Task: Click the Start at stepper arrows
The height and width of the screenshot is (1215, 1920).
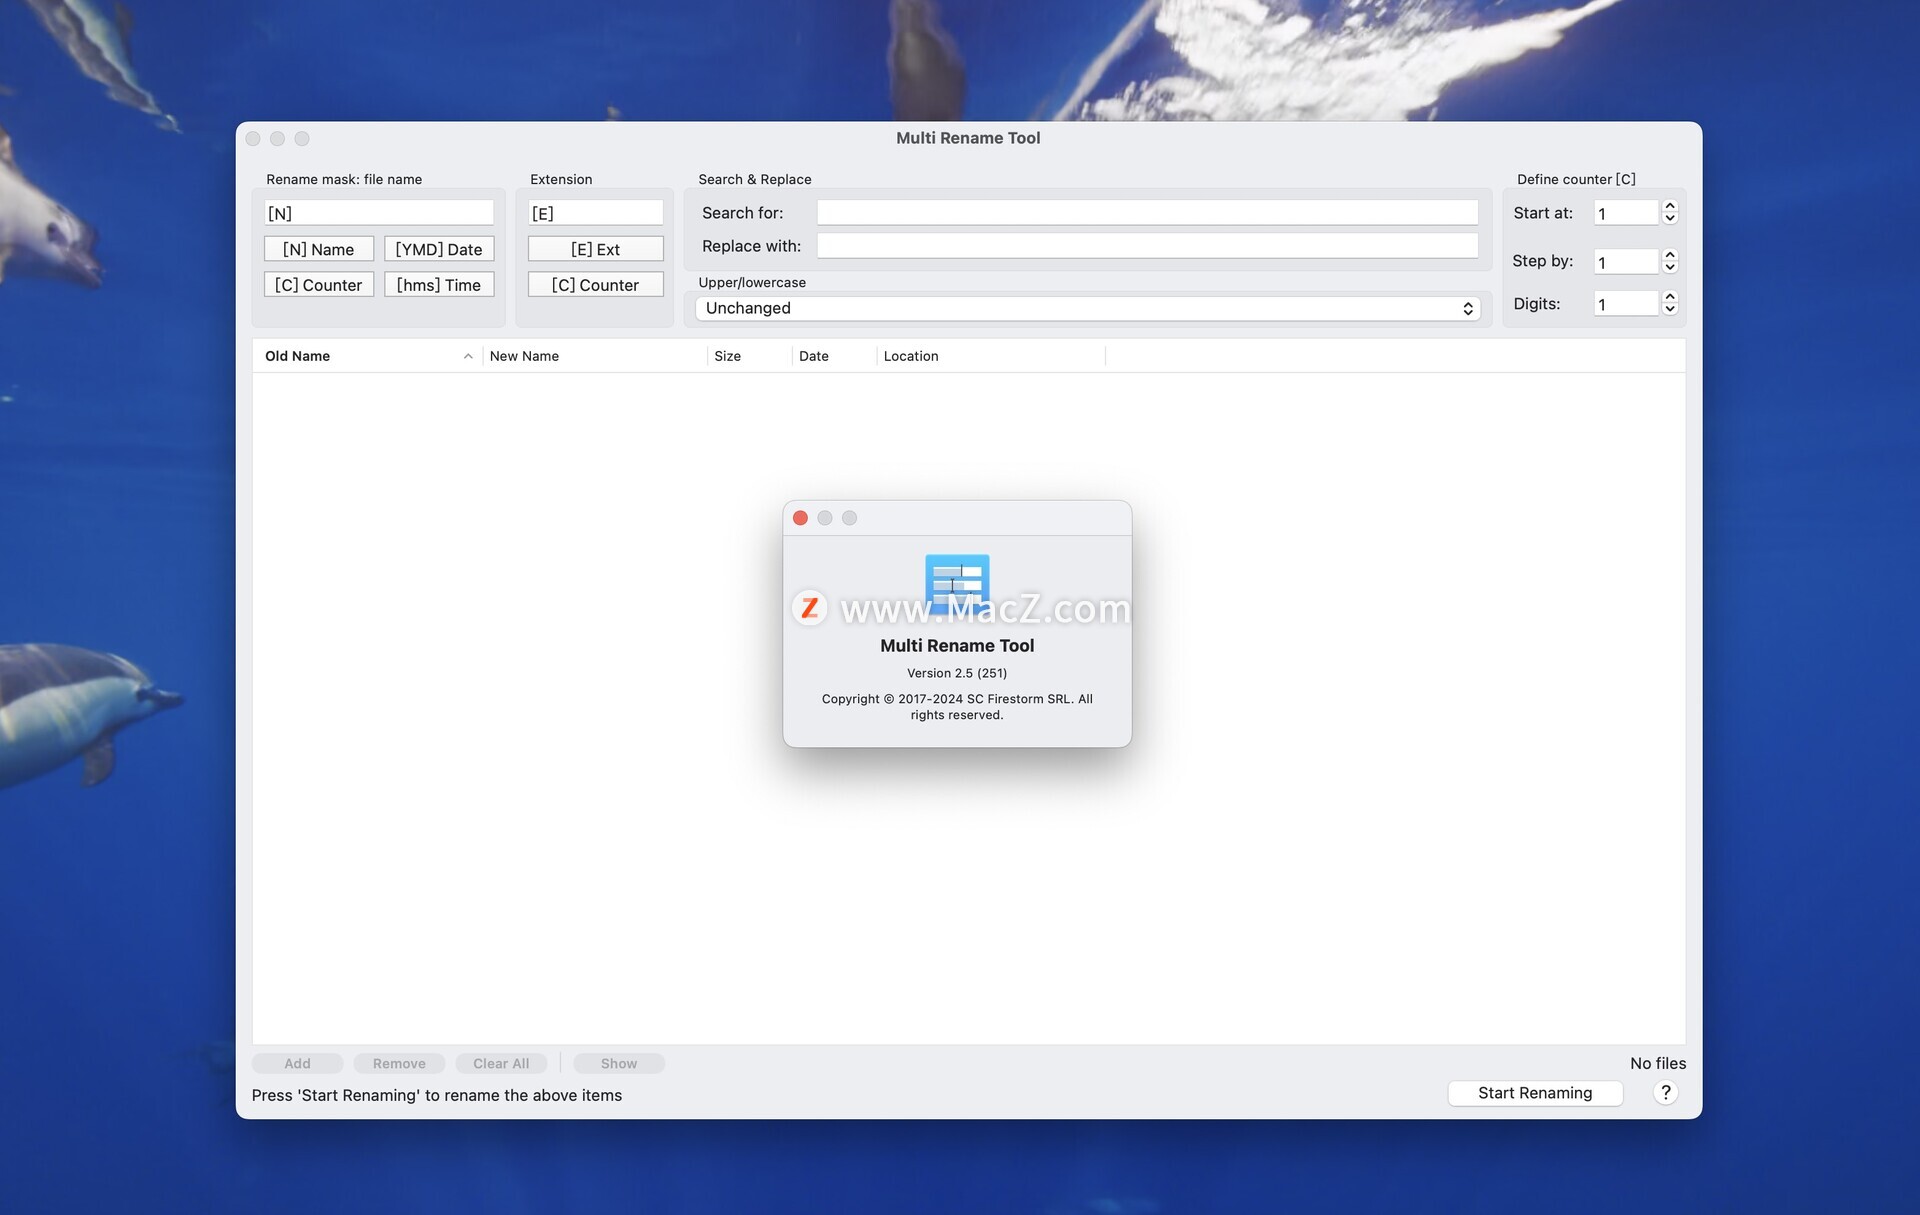Action: [1669, 212]
